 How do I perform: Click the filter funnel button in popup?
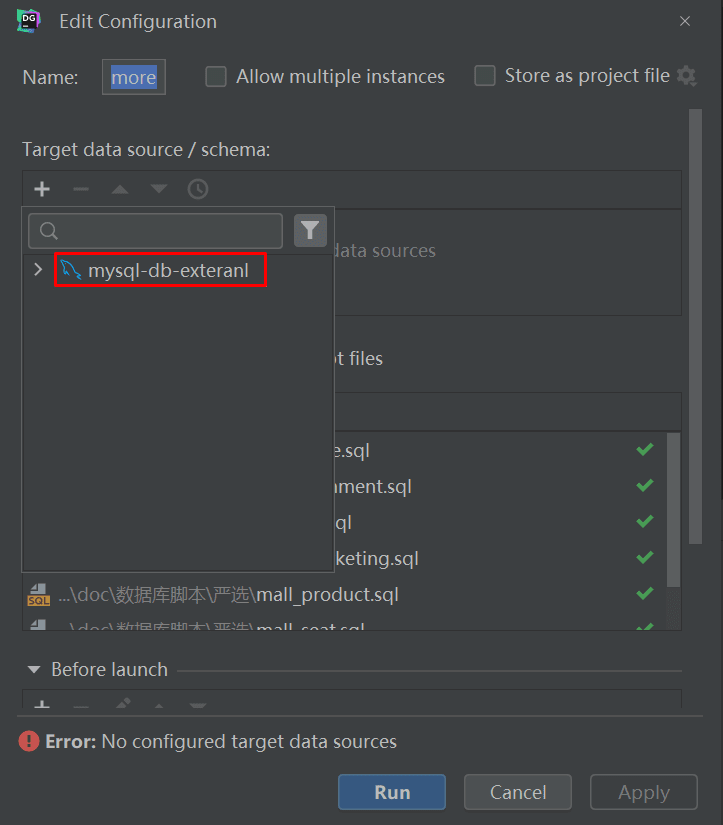(310, 230)
